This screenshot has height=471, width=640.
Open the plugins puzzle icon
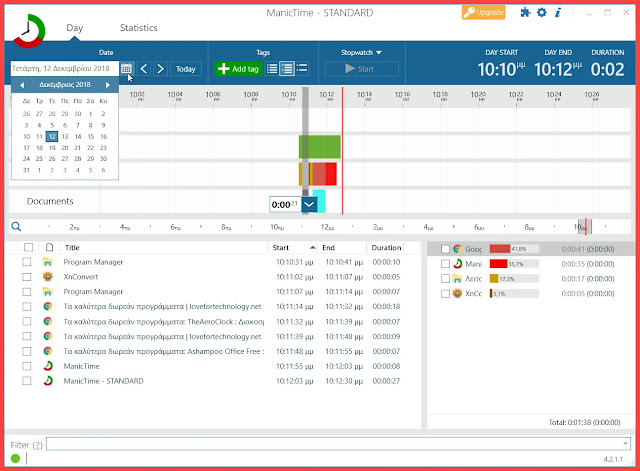(x=525, y=13)
